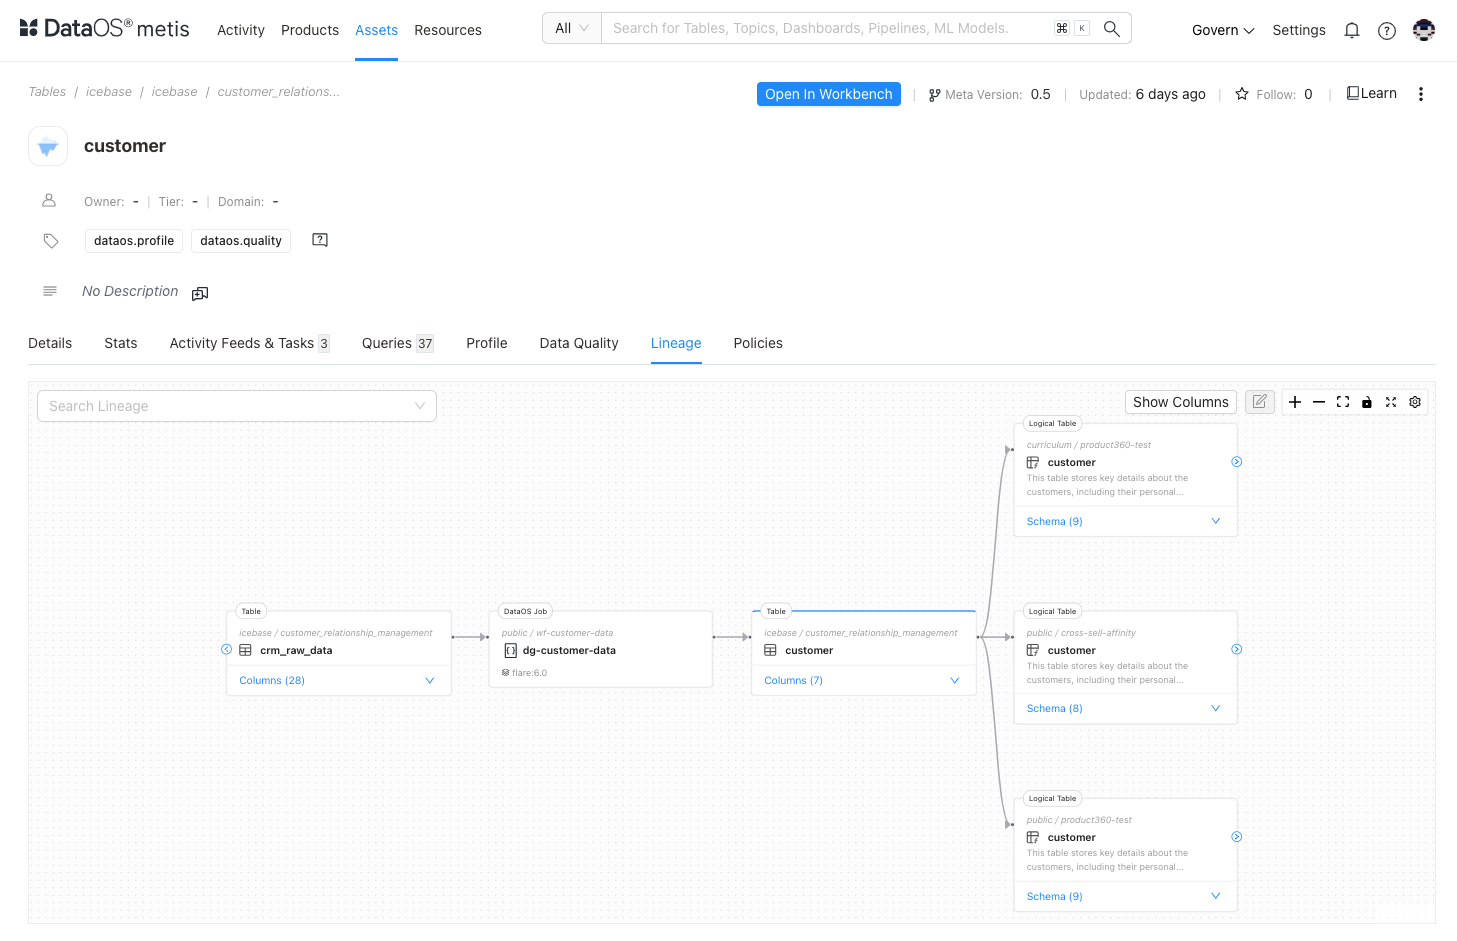Click the expand fullscreen lineage icon
1457x941 pixels.
1391,402
